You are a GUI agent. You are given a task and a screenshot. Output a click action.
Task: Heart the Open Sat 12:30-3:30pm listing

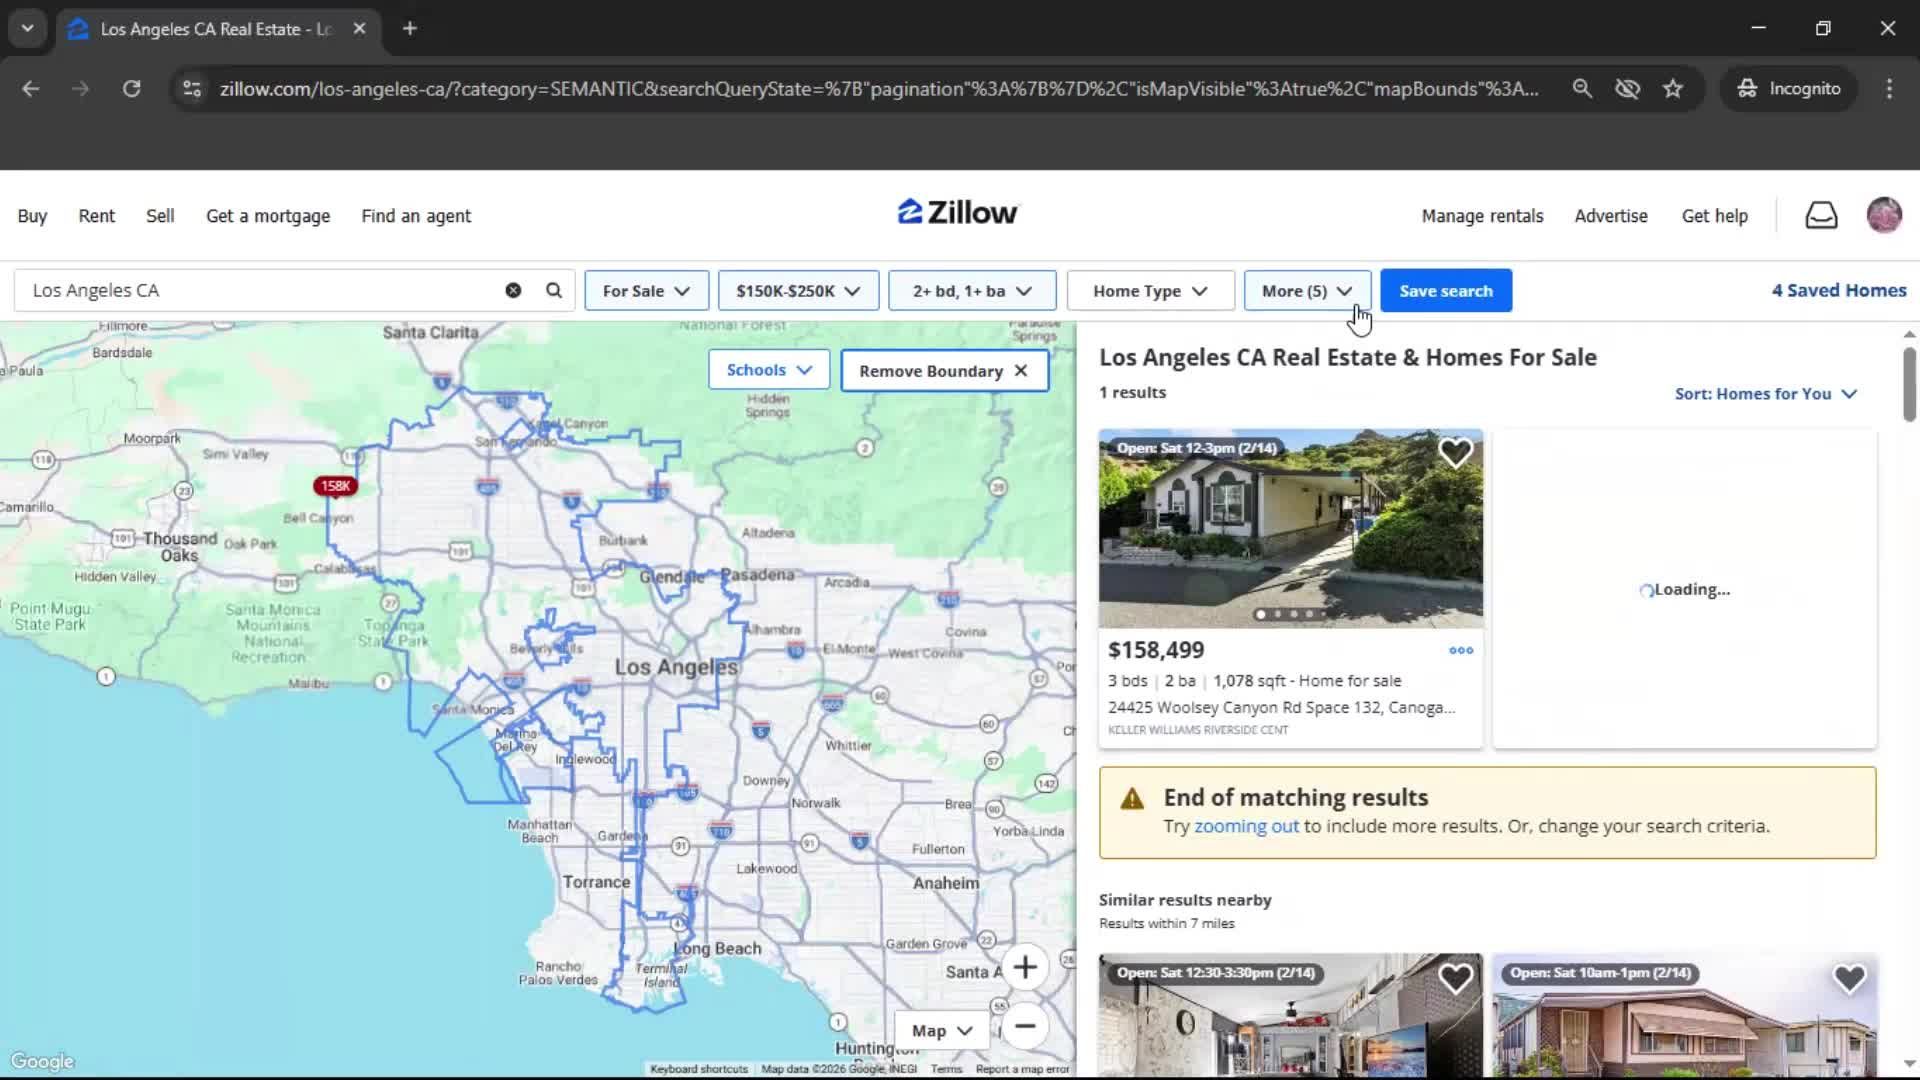point(1456,978)
